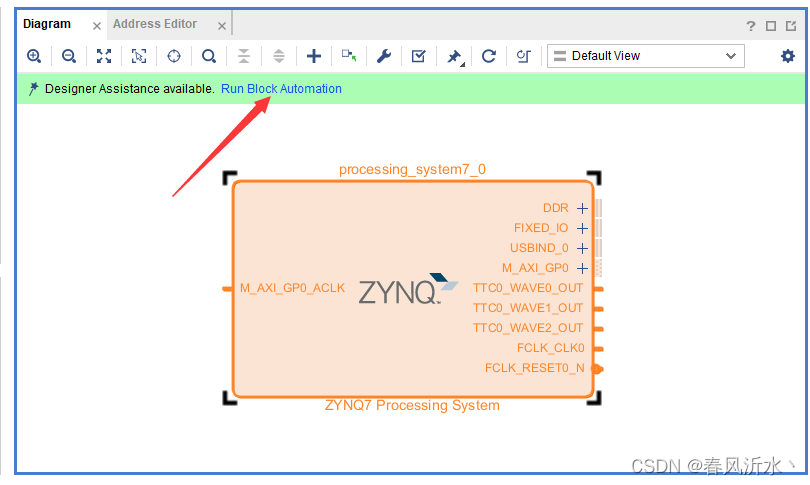This screenshot has height=485, width=810.
Task: Click the Zoom In magnifier icon
Action: (34, 56)
